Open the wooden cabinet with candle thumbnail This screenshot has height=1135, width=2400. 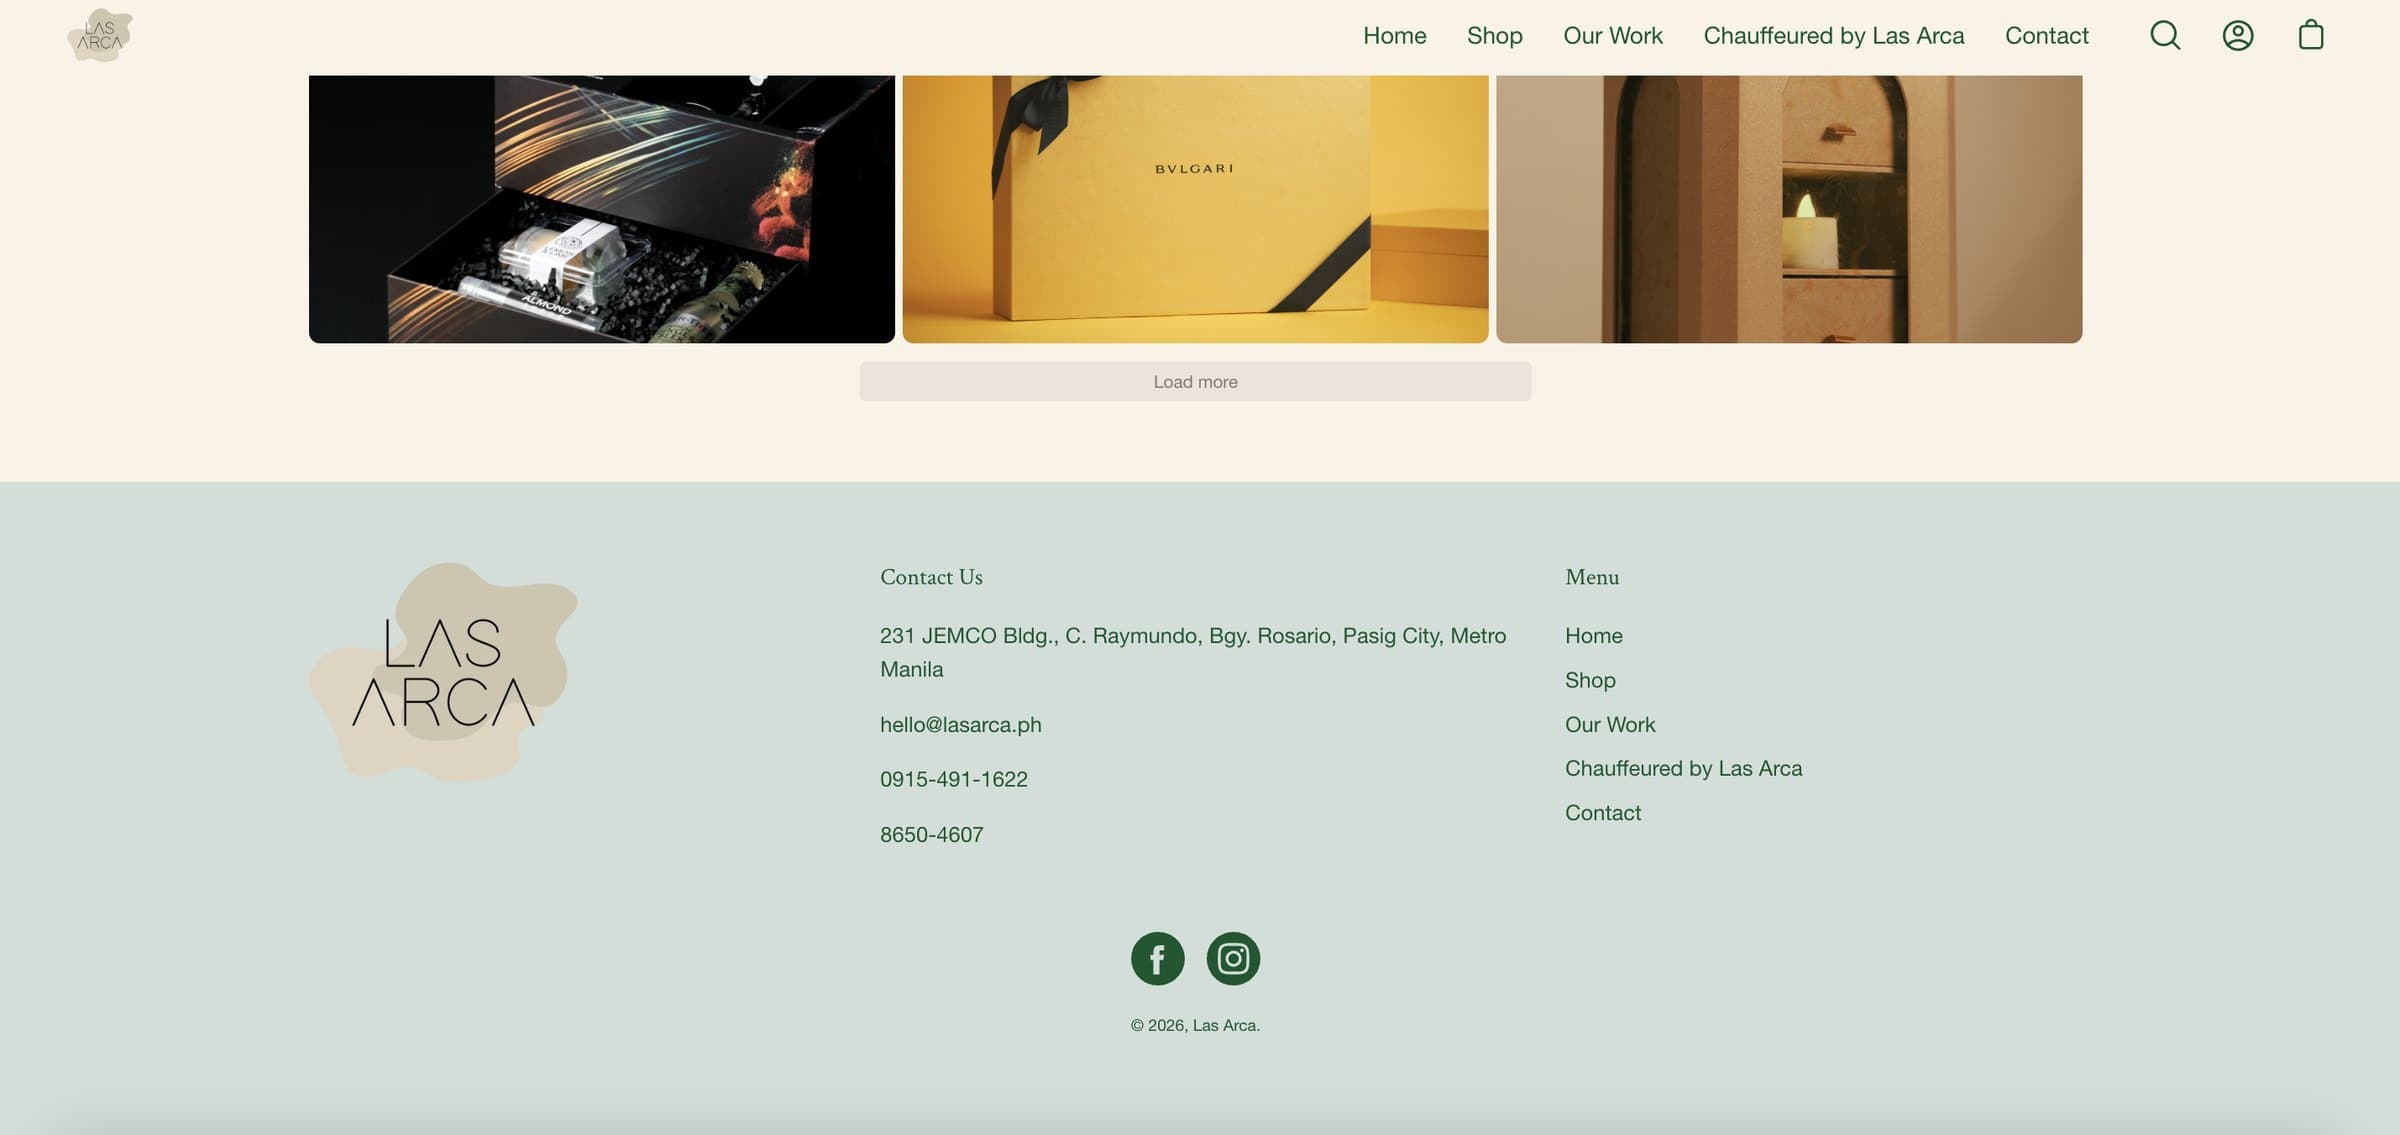1788,209
